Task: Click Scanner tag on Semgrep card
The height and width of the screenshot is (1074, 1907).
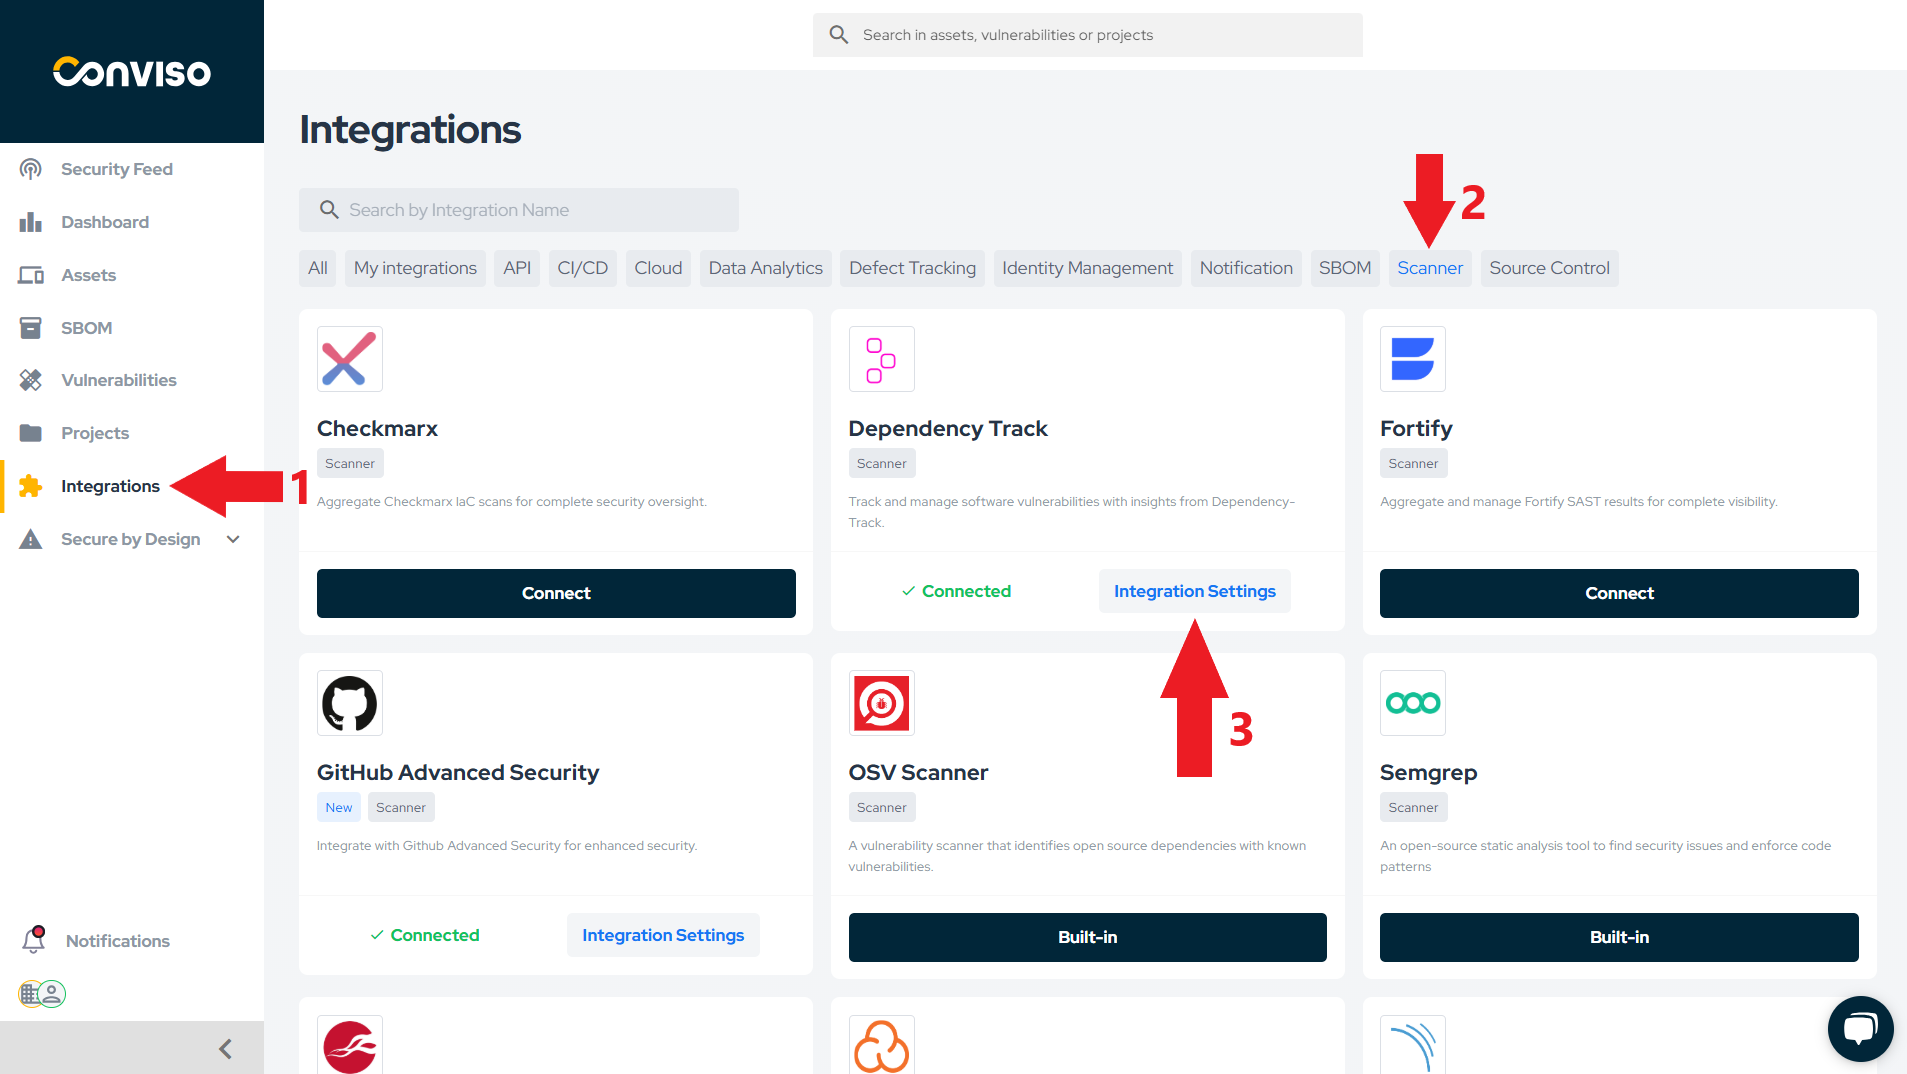Action: (x=1413, y=807)
